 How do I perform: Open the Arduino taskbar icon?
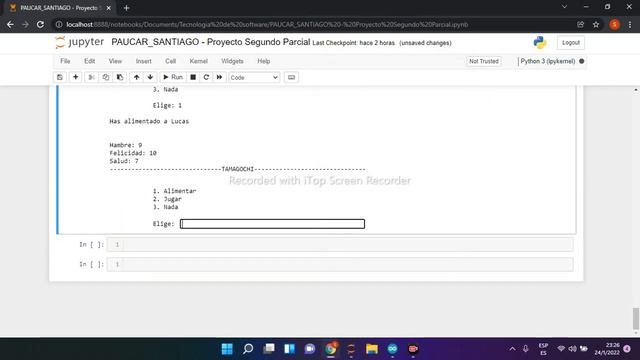393,349
